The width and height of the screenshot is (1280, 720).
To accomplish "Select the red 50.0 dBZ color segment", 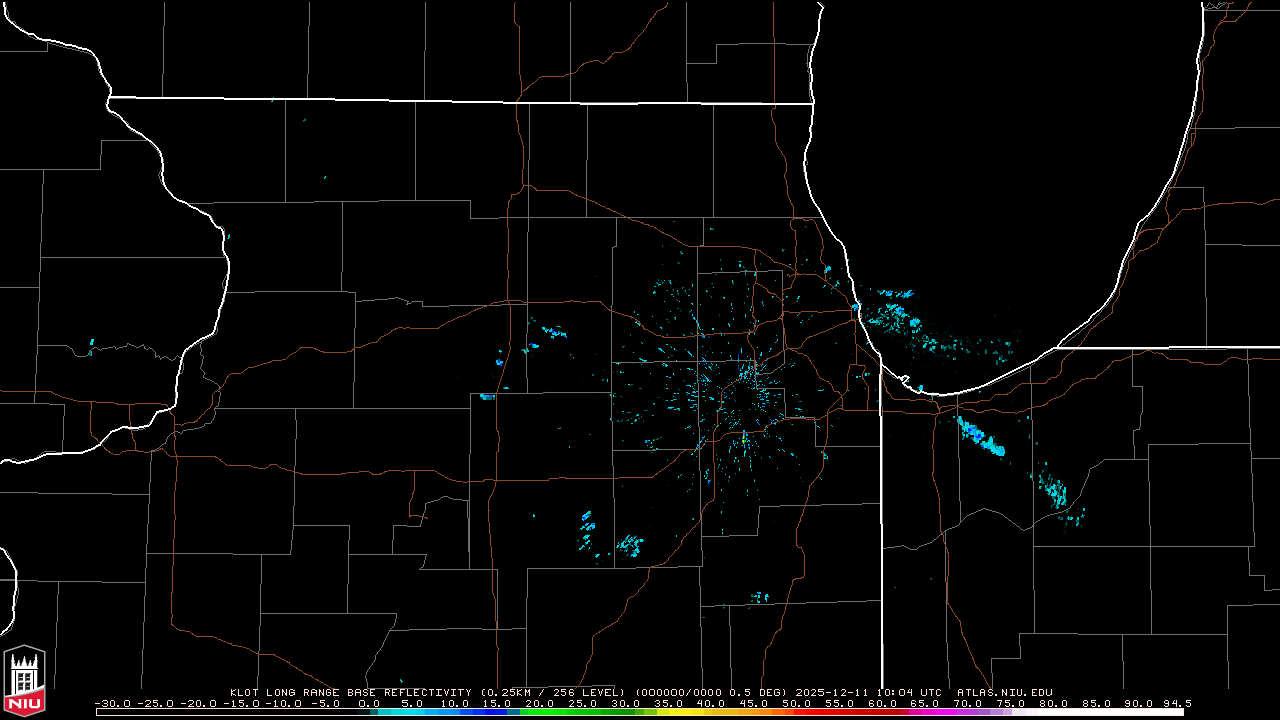I will pos(796,712).
